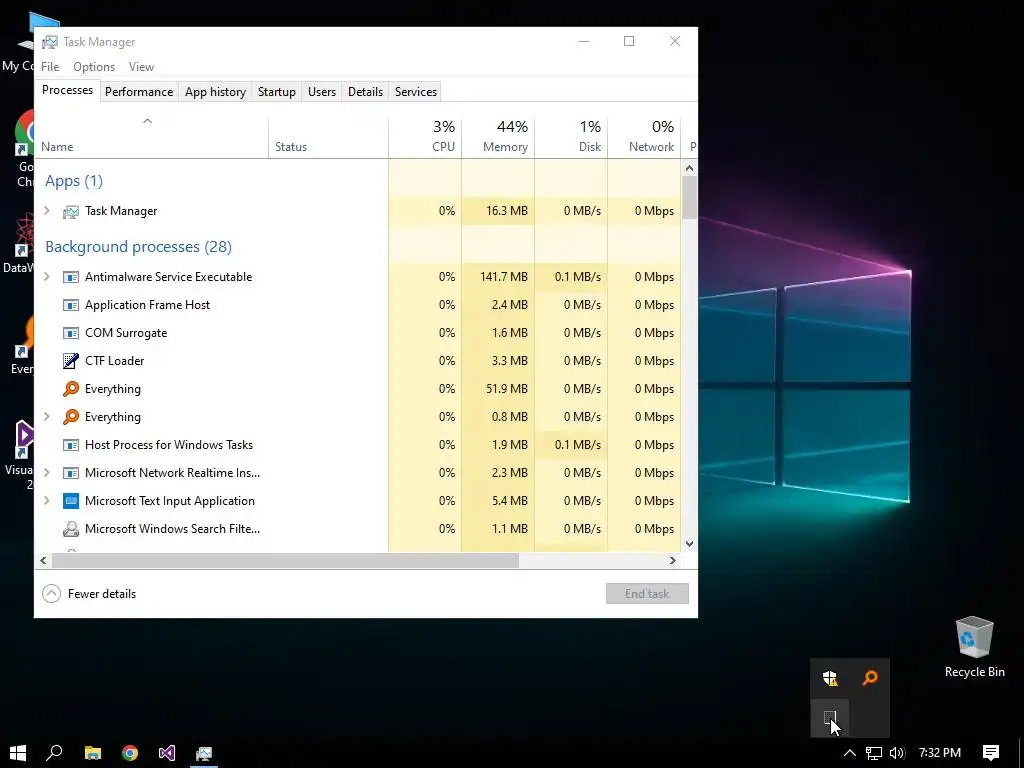Click the Task Manager title bar icon
The height and width of the screenshot is (768, 1024).
50,42
